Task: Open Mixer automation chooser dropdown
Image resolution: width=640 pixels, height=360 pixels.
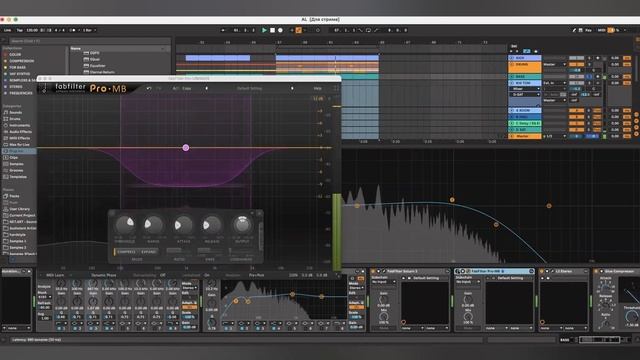Action: 525,89
